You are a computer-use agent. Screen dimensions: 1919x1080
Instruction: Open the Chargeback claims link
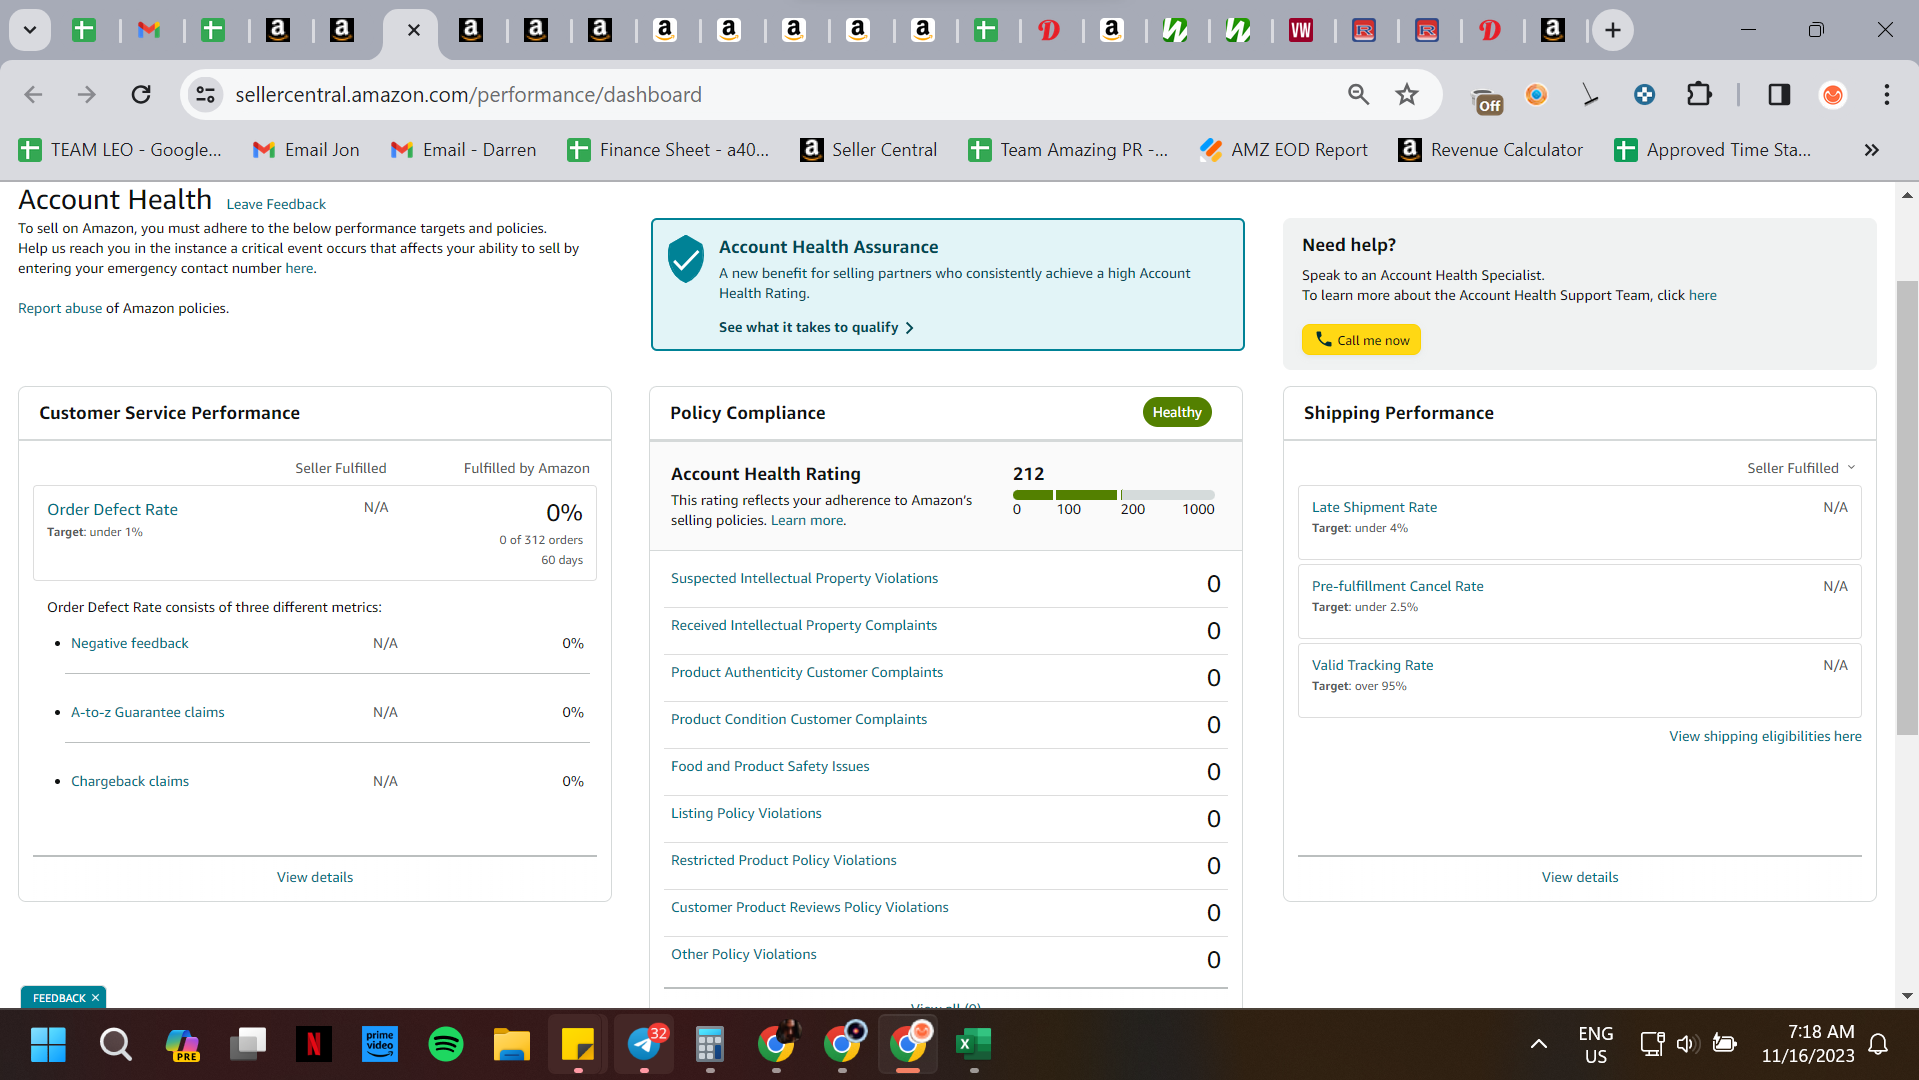(130, 781)
